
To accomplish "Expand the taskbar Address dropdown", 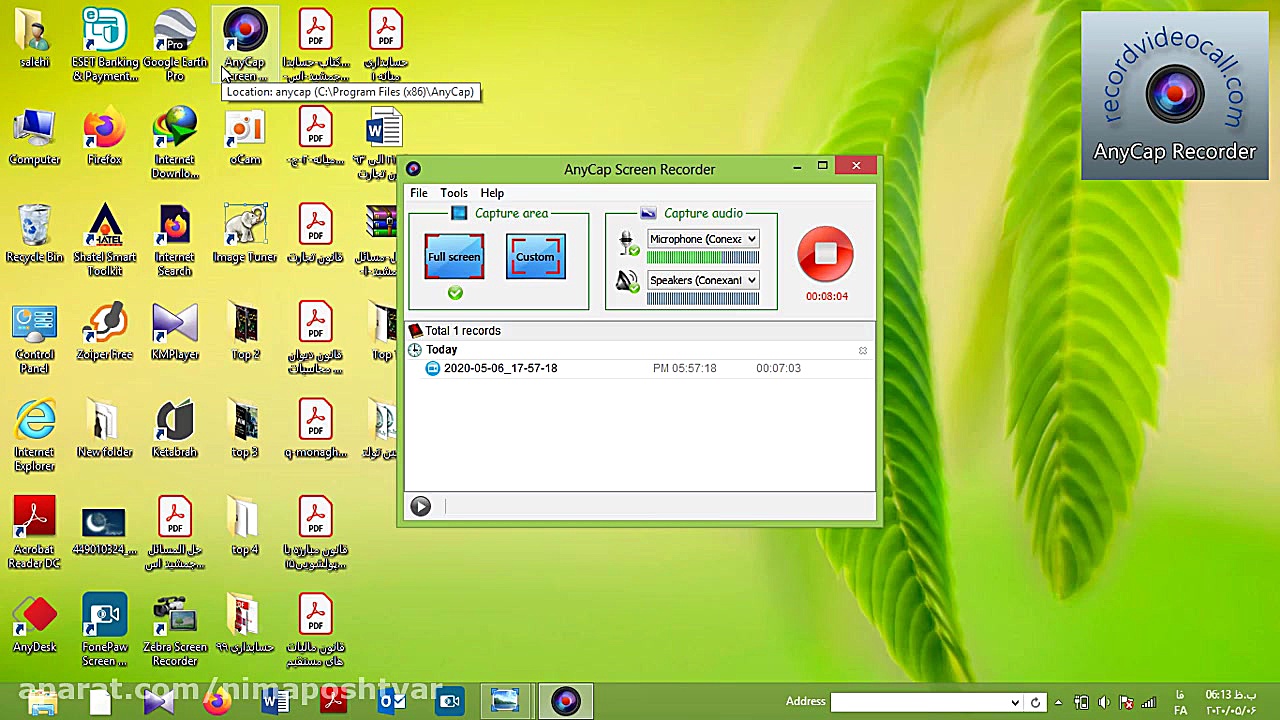I will pyautogui.click(x=1015, y=702).
